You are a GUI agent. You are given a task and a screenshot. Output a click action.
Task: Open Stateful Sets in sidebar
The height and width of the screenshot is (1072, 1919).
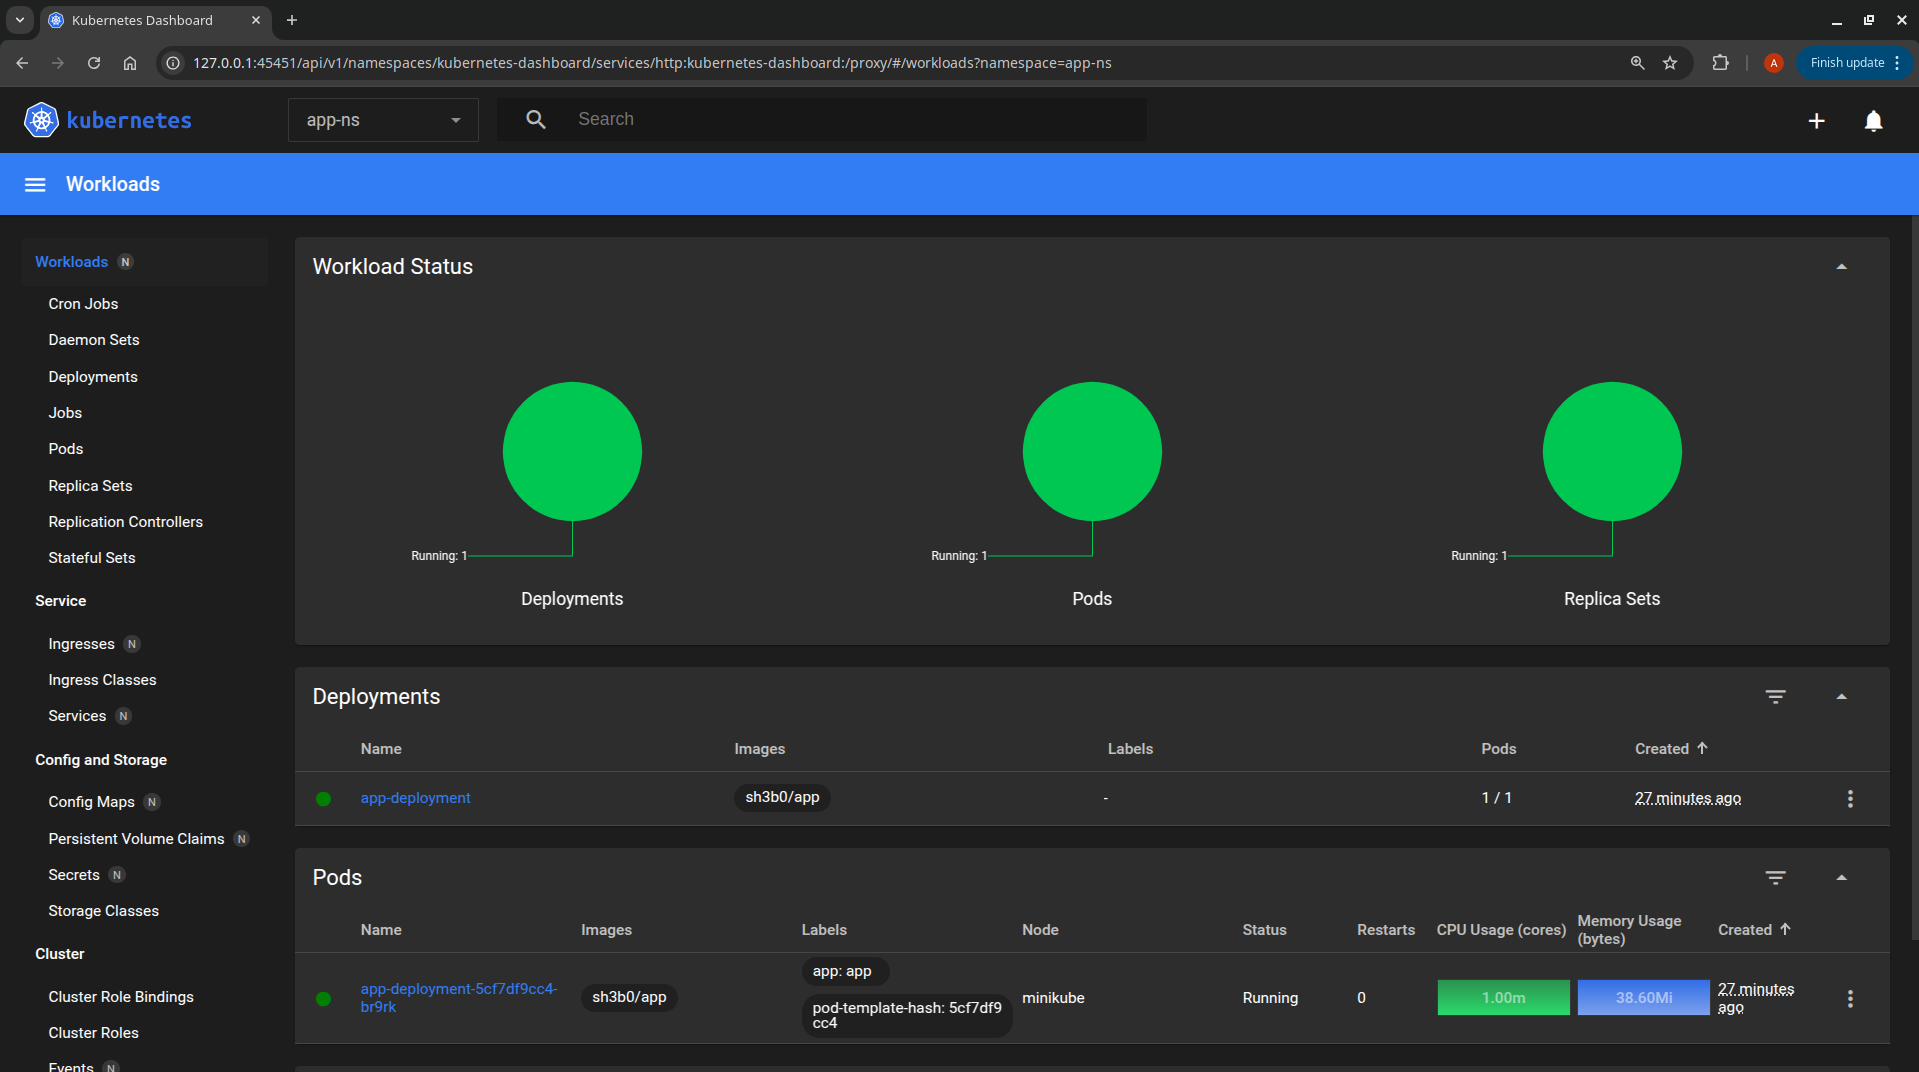(x=92, y=558)
